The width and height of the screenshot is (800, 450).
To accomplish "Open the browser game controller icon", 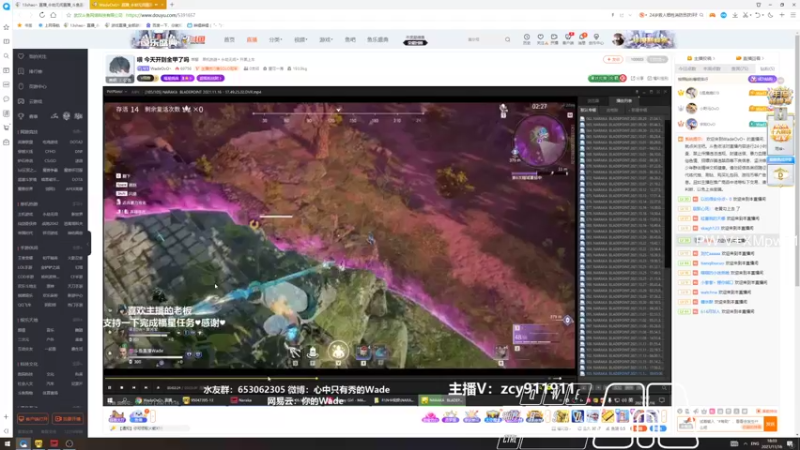I will tap(712, 15).
